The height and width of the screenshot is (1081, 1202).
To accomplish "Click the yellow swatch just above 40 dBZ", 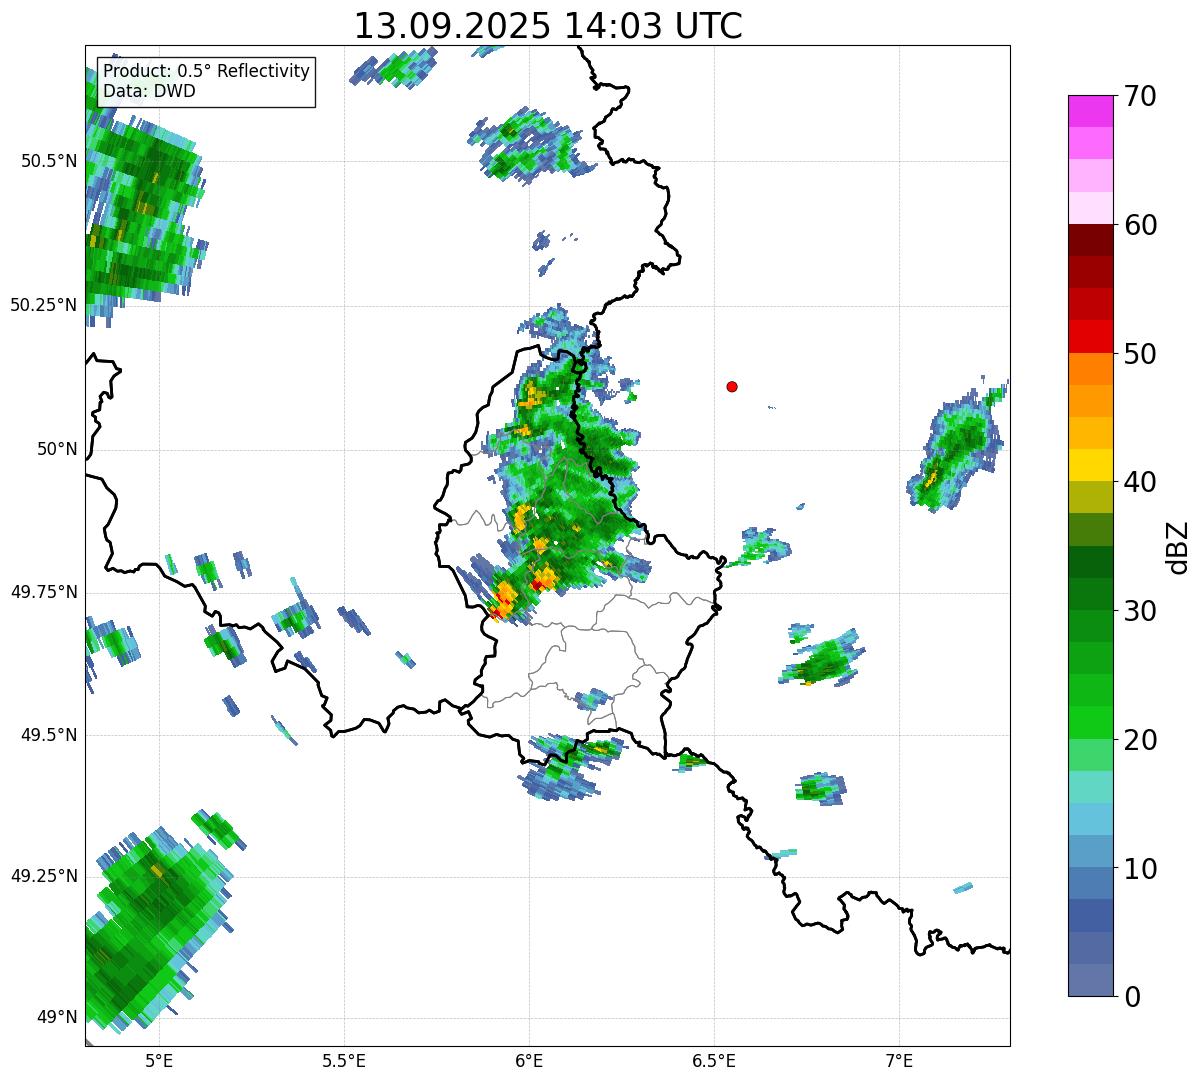I will (x=1089, y=465).
